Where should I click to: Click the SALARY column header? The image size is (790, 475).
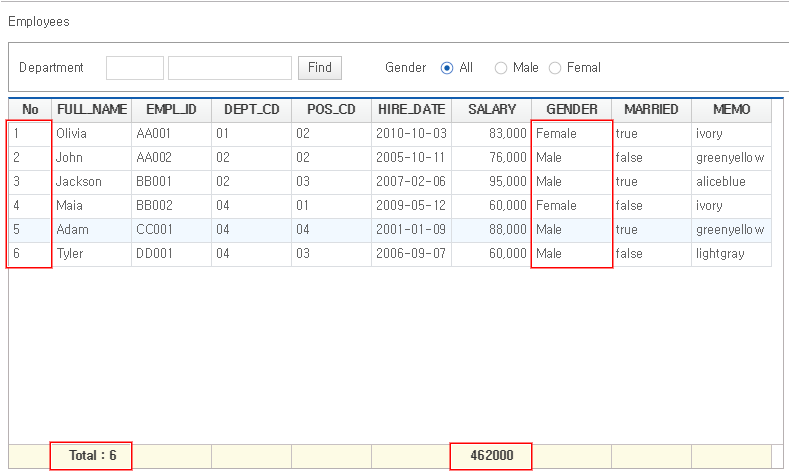pyautogui.click(x=492, y=110)
